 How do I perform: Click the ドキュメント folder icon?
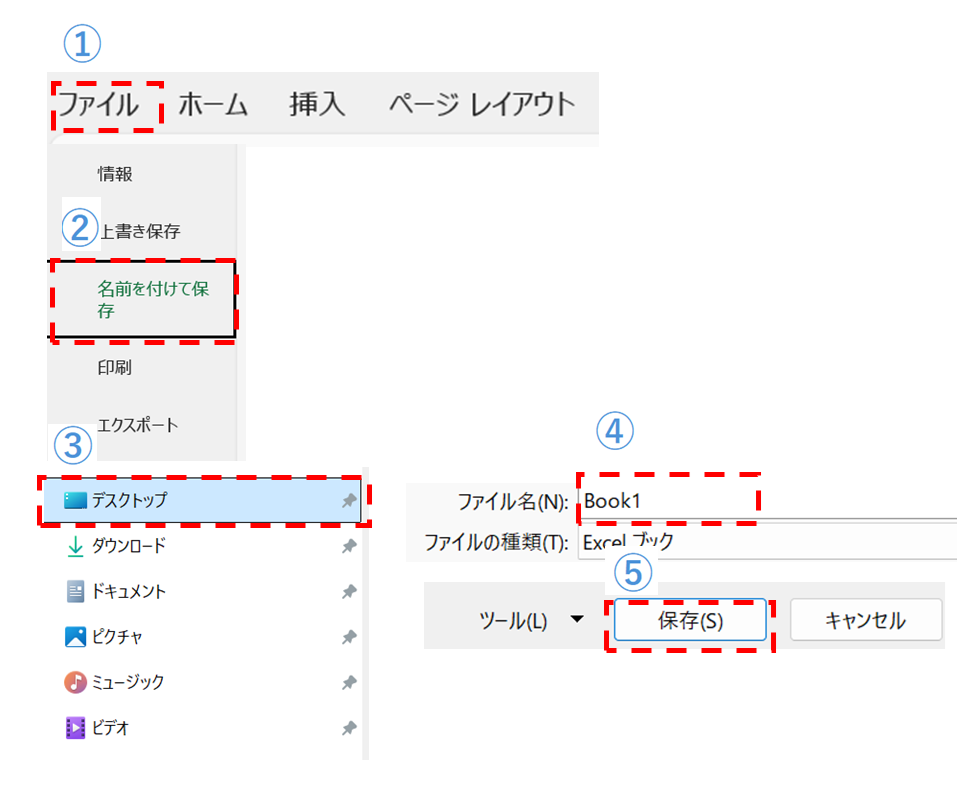point(76,592)
